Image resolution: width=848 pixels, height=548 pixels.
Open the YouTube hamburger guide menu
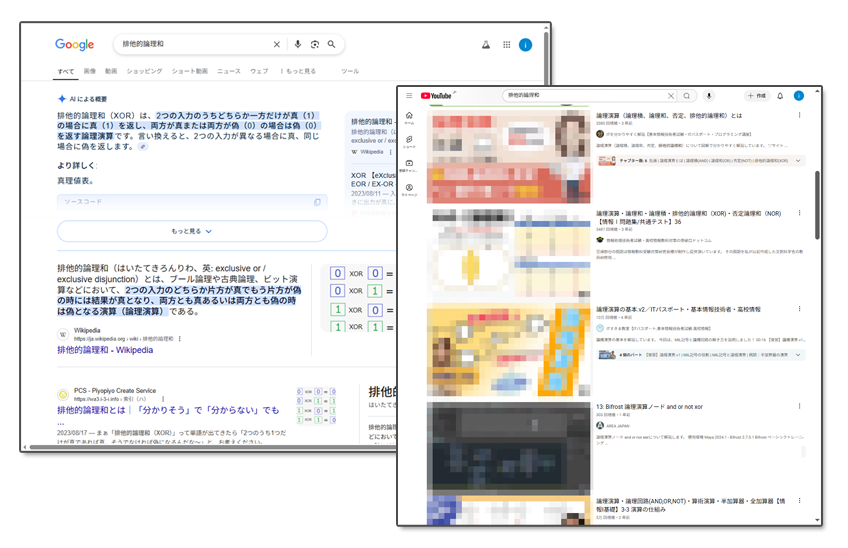click(x=409, y=96)
